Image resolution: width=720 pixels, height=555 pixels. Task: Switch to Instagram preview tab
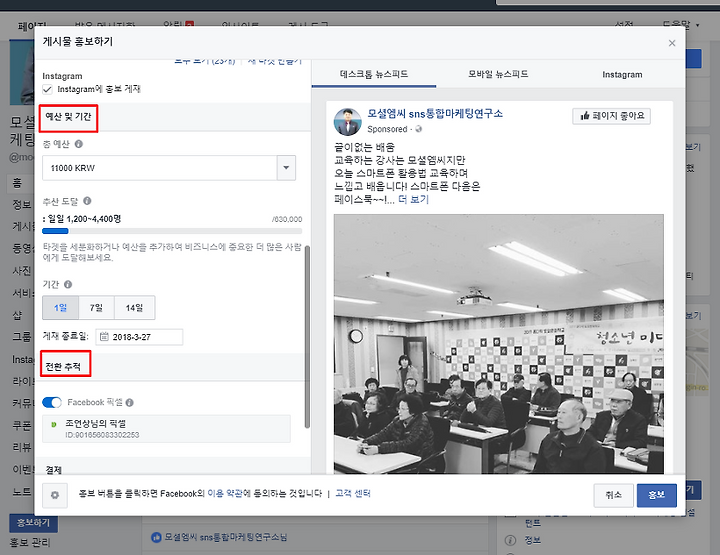click(622, 74)
